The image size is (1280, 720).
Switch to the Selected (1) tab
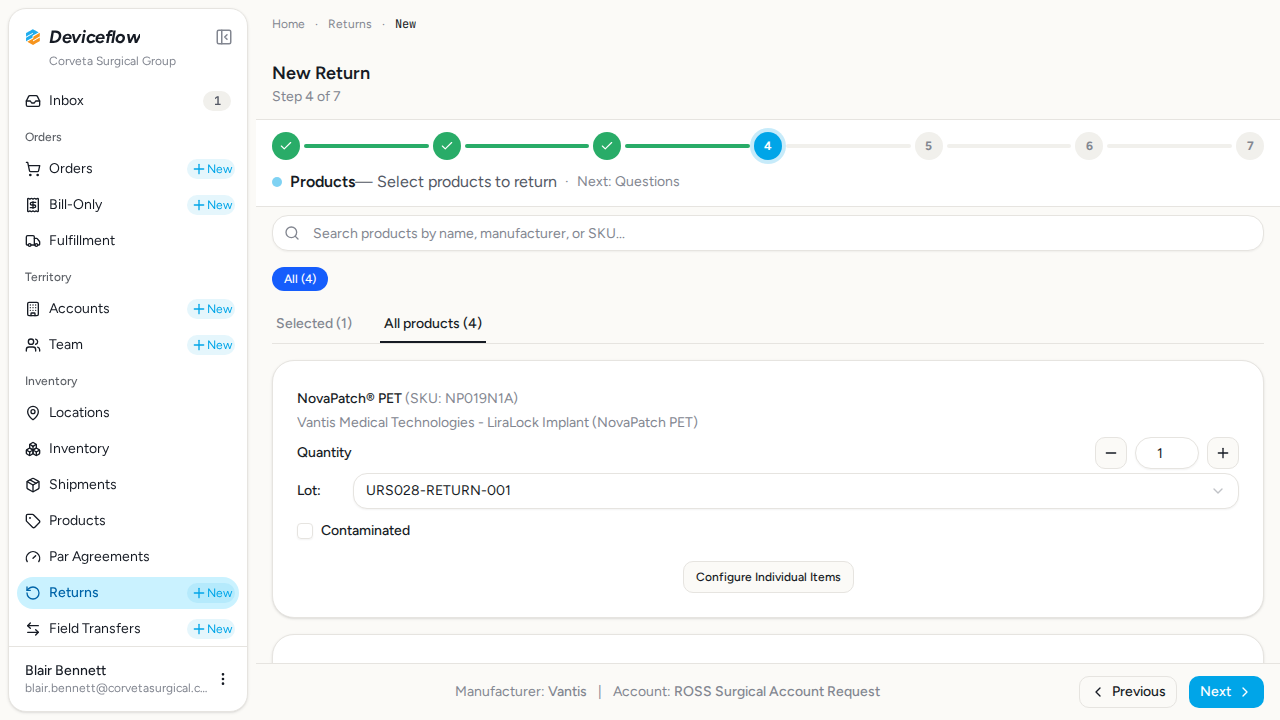(x=314, y=323)
